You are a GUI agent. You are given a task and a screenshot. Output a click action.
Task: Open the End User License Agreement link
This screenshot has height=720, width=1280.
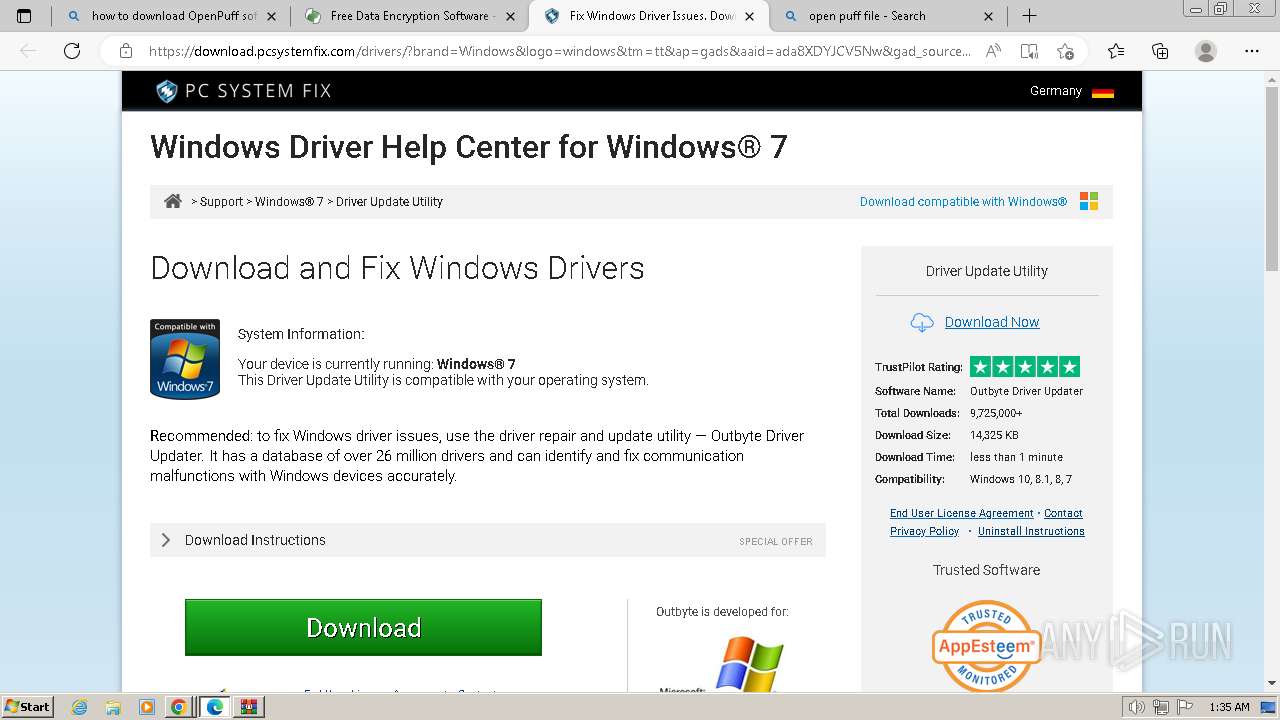coord(961,513)
